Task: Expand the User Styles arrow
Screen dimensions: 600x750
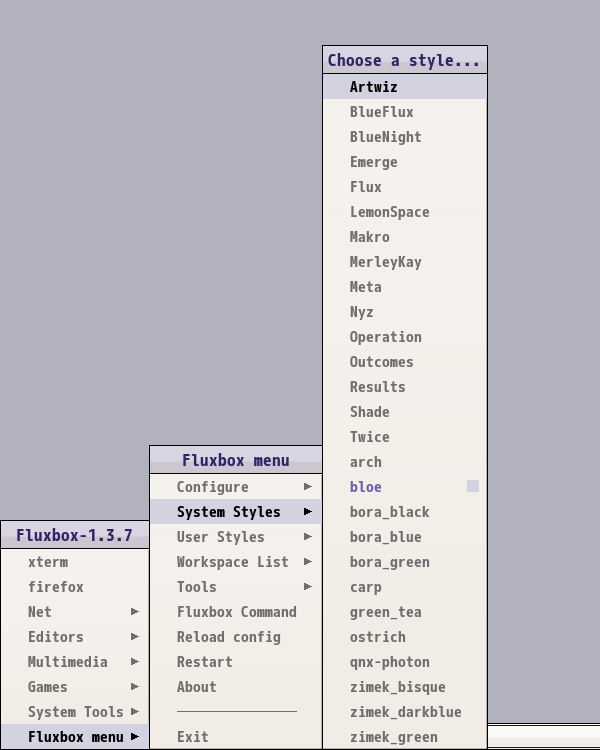Action: tap(308, 537)
